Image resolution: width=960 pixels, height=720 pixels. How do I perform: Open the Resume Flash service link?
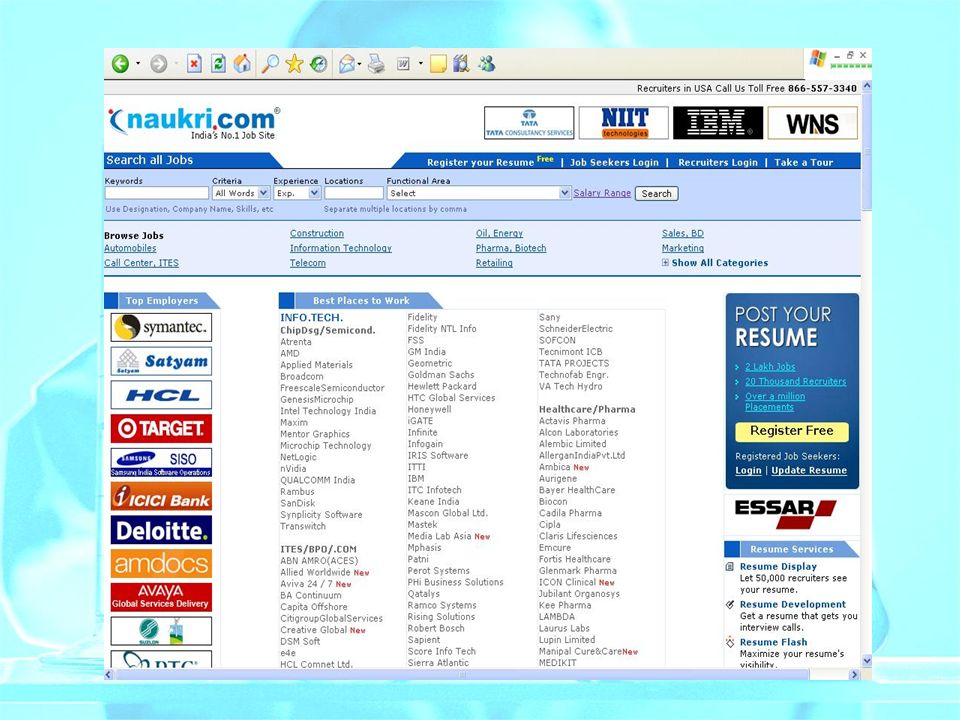click(x=773, y=642)
